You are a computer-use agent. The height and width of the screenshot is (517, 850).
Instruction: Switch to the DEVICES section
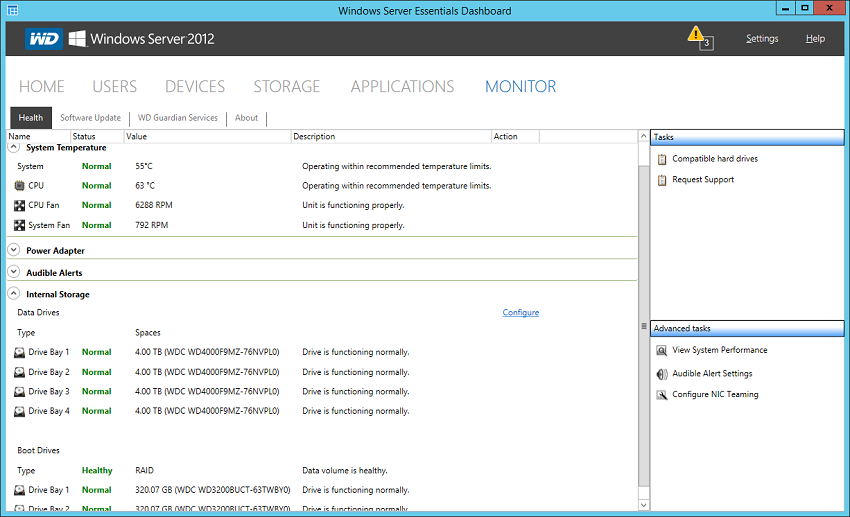point(195,87)
